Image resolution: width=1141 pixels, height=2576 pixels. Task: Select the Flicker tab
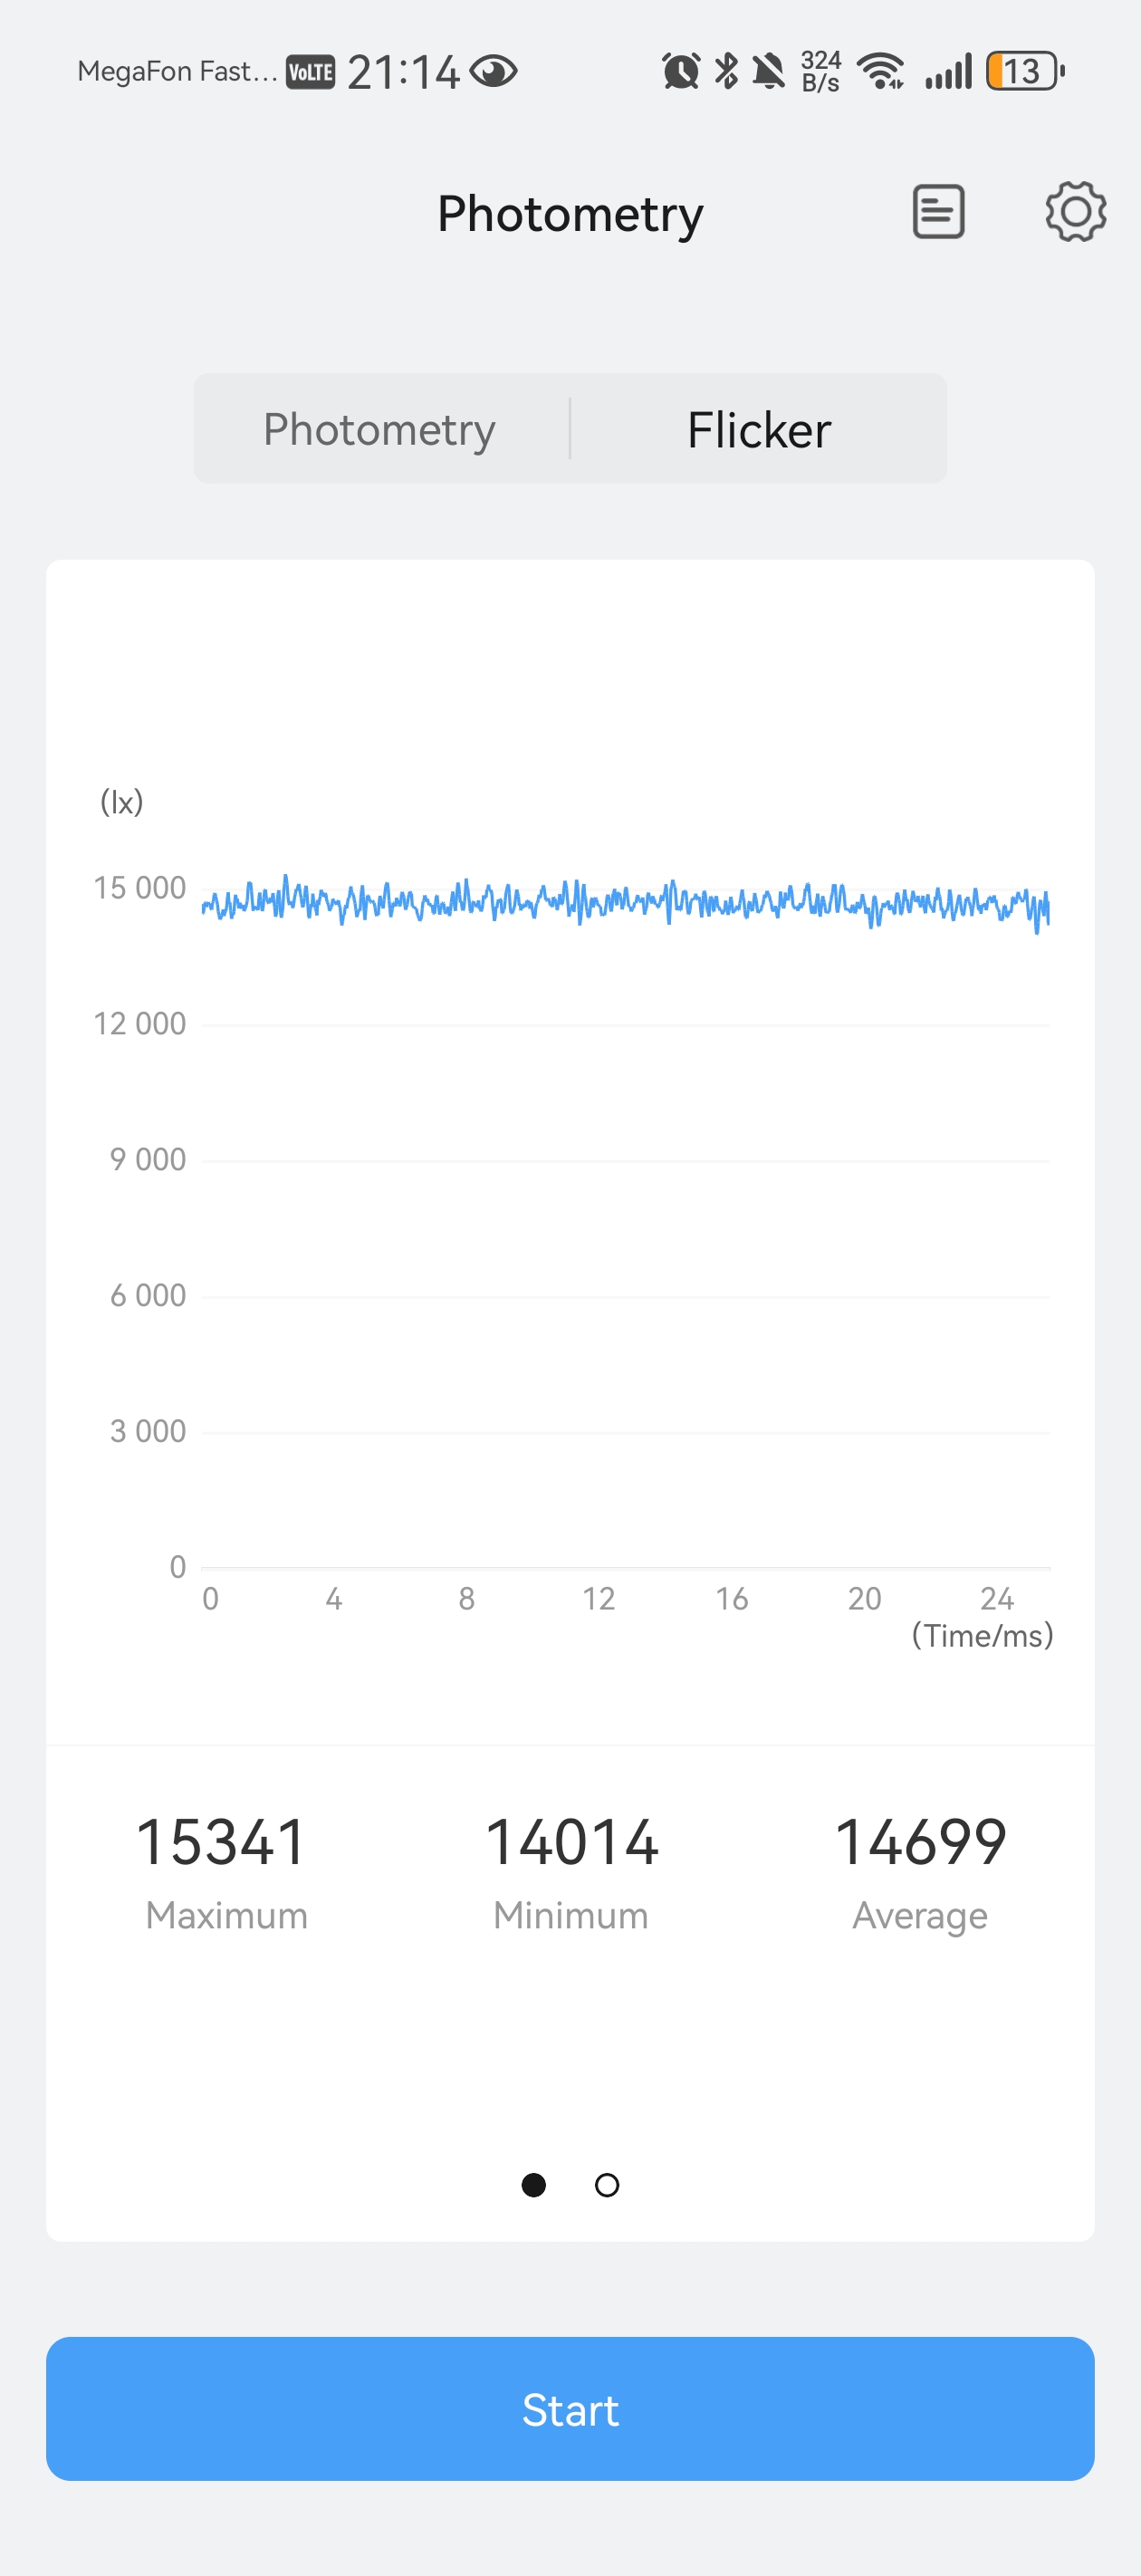(x=759, y=429)
